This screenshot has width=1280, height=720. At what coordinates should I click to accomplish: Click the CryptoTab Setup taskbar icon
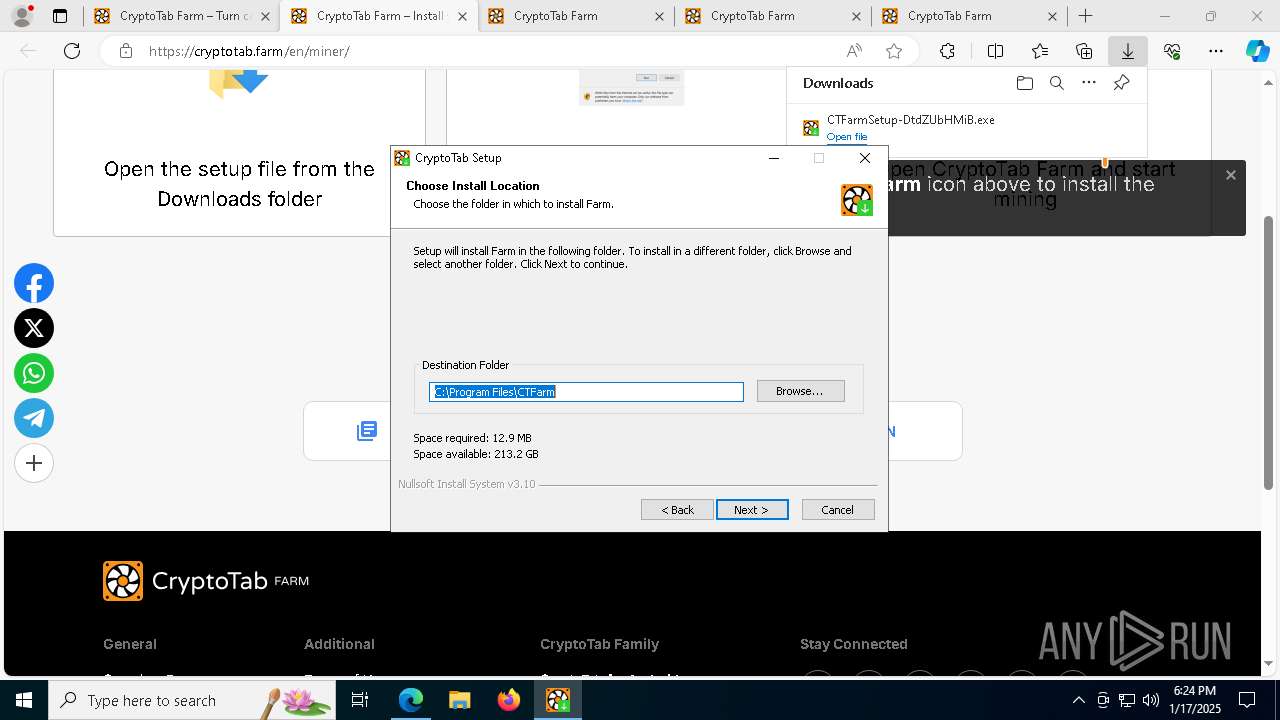pos(558,700)
